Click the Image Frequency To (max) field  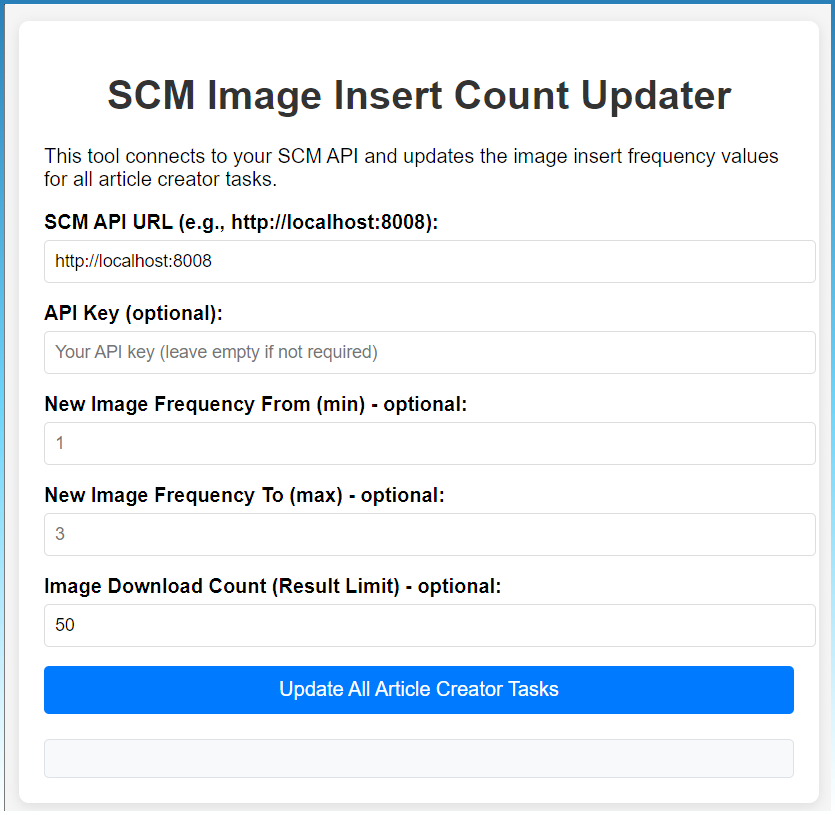tap(430, 534)
